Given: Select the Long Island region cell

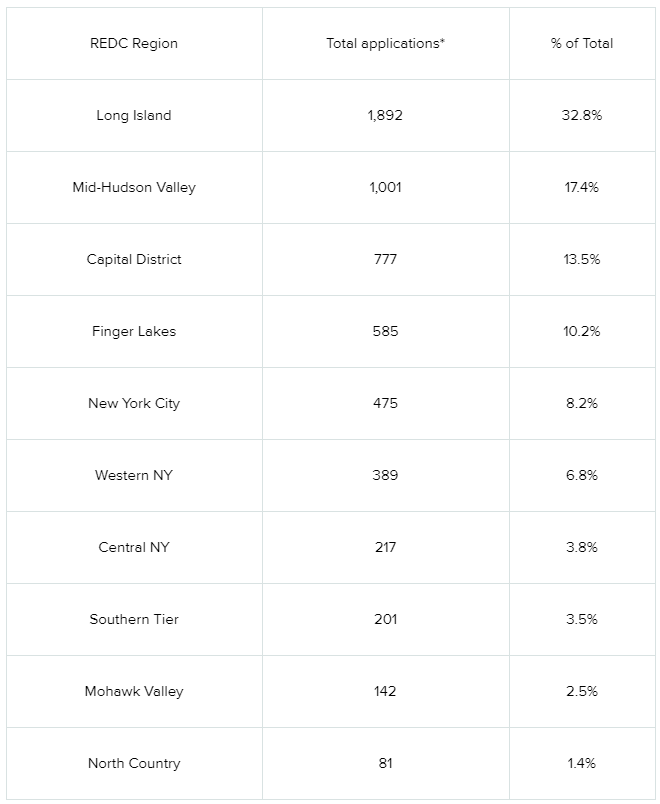Looking at the screenshot, I should tap(134, 115).
